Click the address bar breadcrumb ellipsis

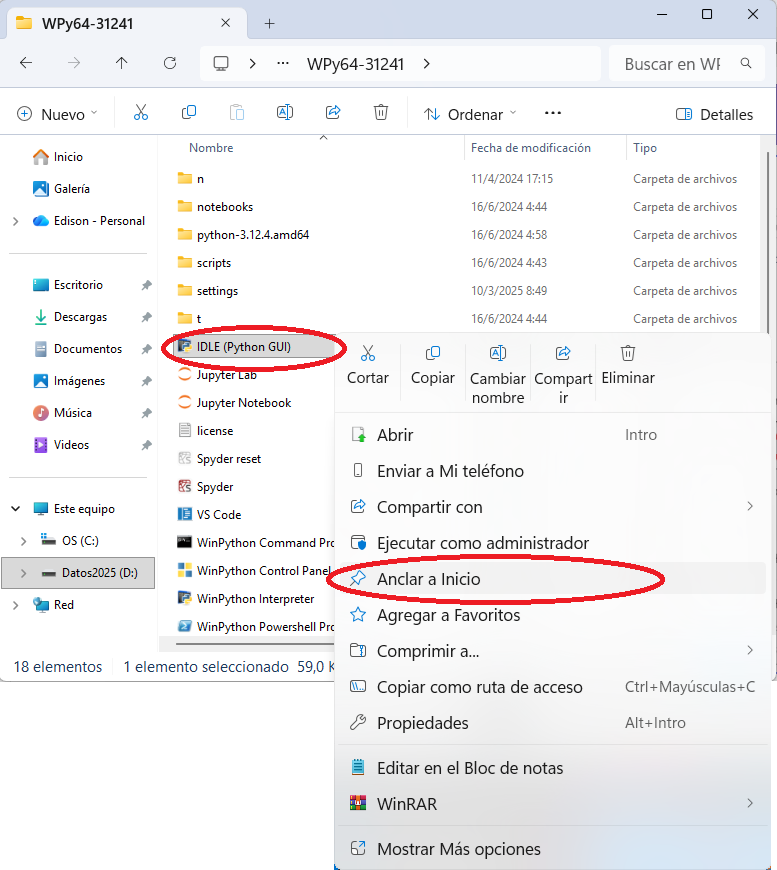(283, 63)
